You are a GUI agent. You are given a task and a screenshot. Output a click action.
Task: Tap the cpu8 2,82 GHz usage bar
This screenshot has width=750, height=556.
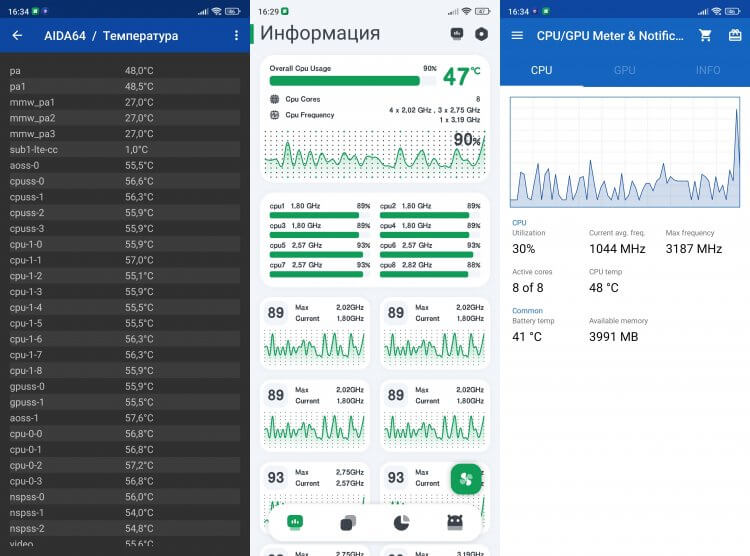coord(430,274)
